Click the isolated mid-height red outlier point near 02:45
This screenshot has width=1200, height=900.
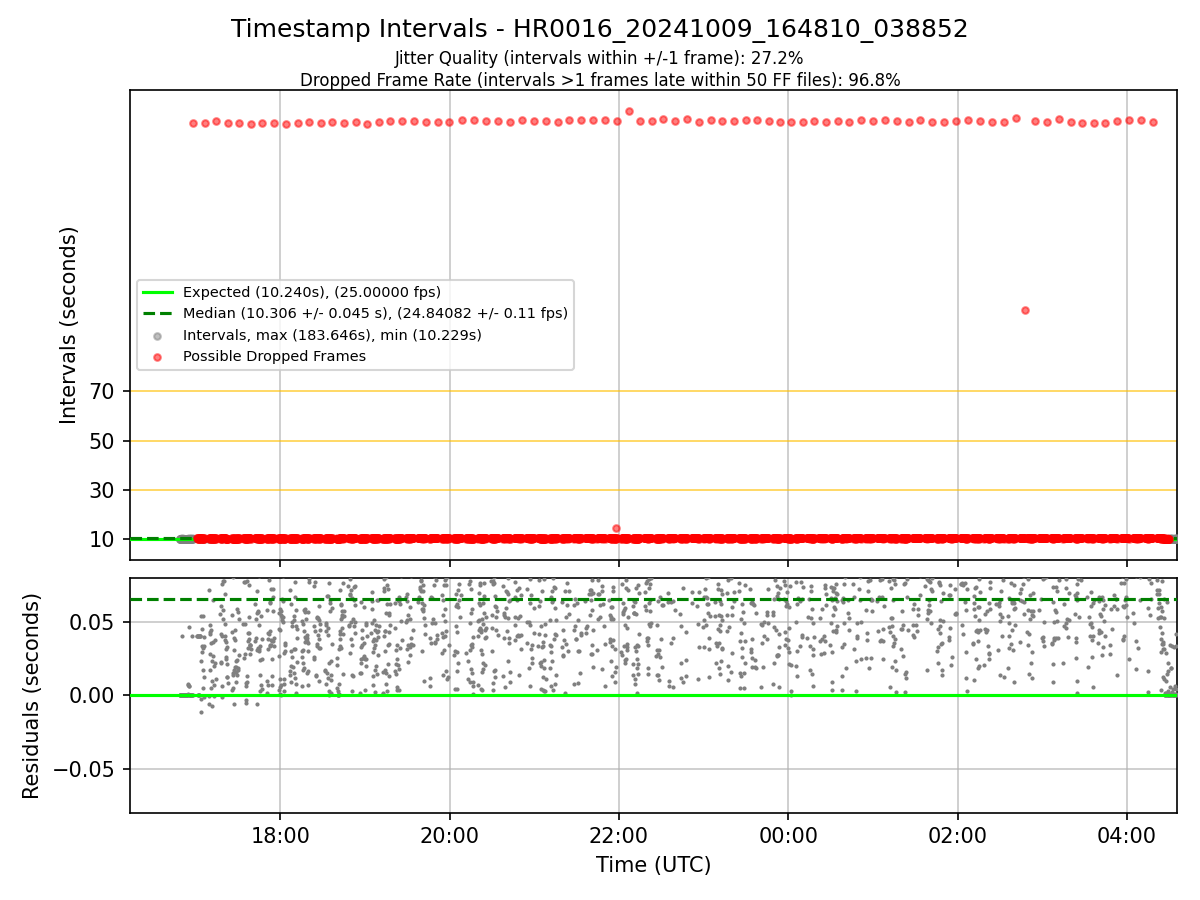tap(1025, 310)
